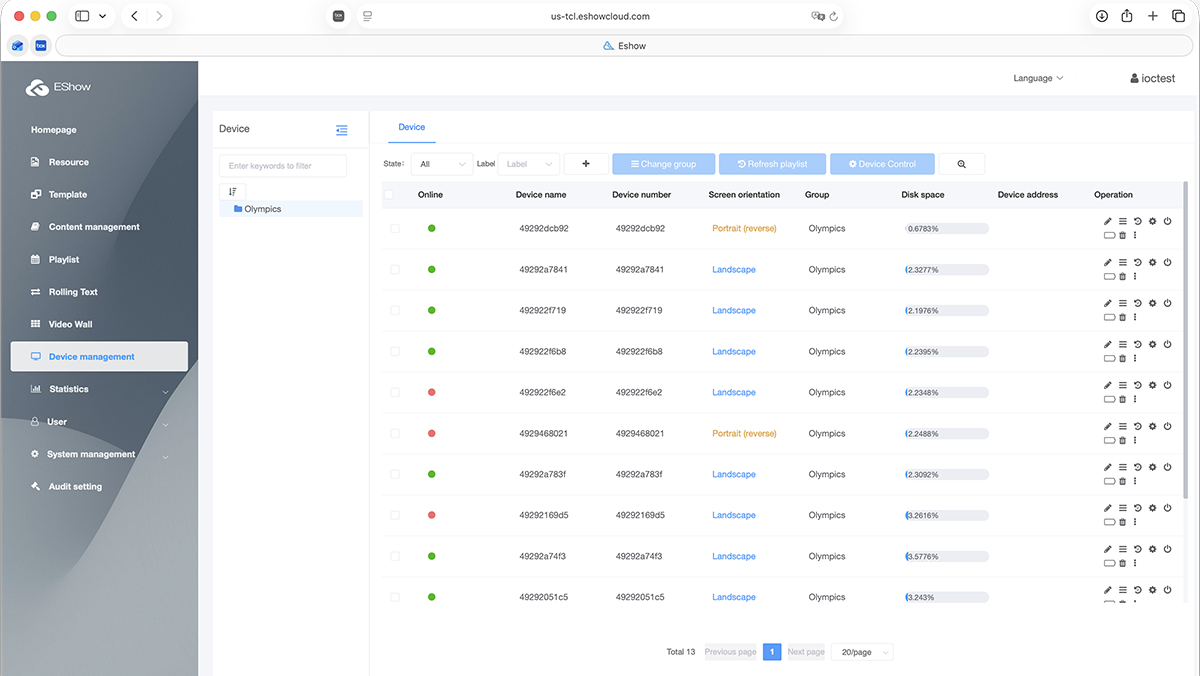This screenshot has height=676, width=1200.
Task: Check the box for device 4929468021
Action: coord(395,434)
